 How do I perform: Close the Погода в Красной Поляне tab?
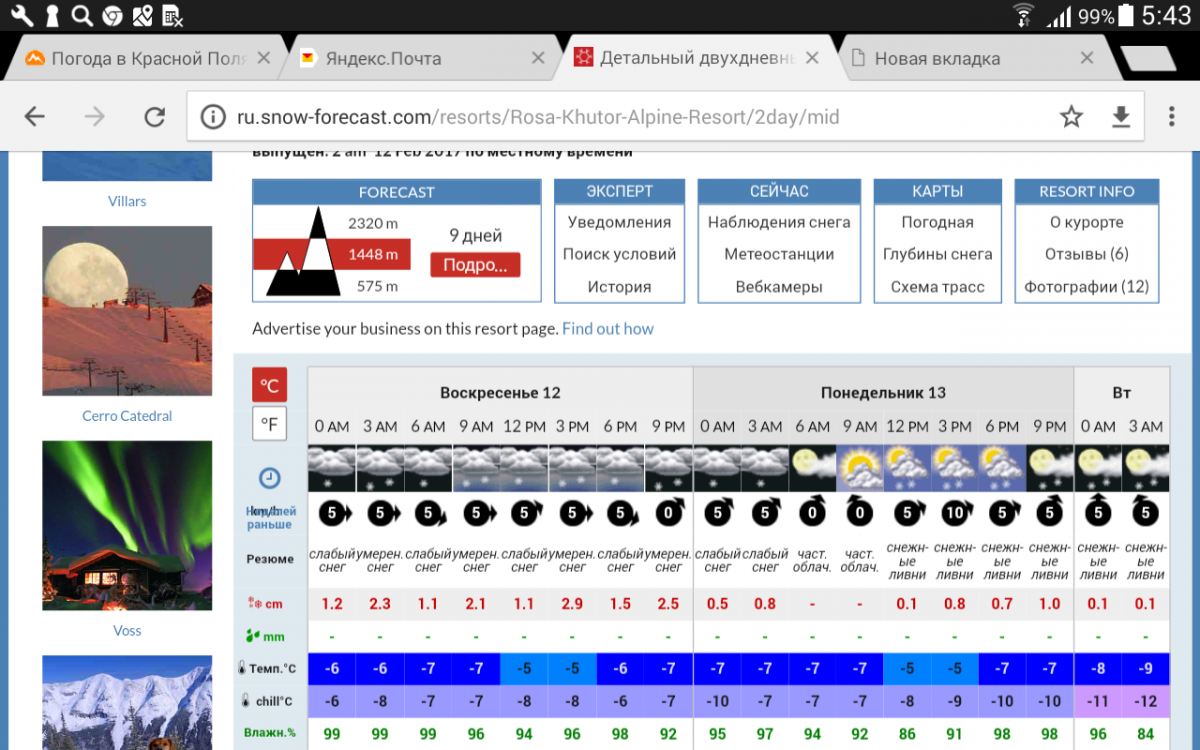264,58
